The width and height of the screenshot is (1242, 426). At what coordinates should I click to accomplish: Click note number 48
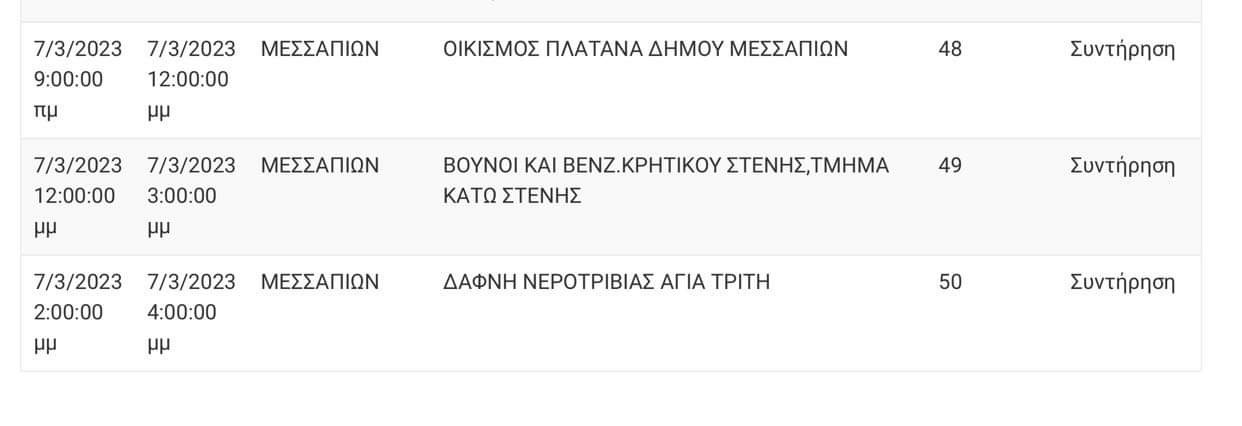(950, 49)
